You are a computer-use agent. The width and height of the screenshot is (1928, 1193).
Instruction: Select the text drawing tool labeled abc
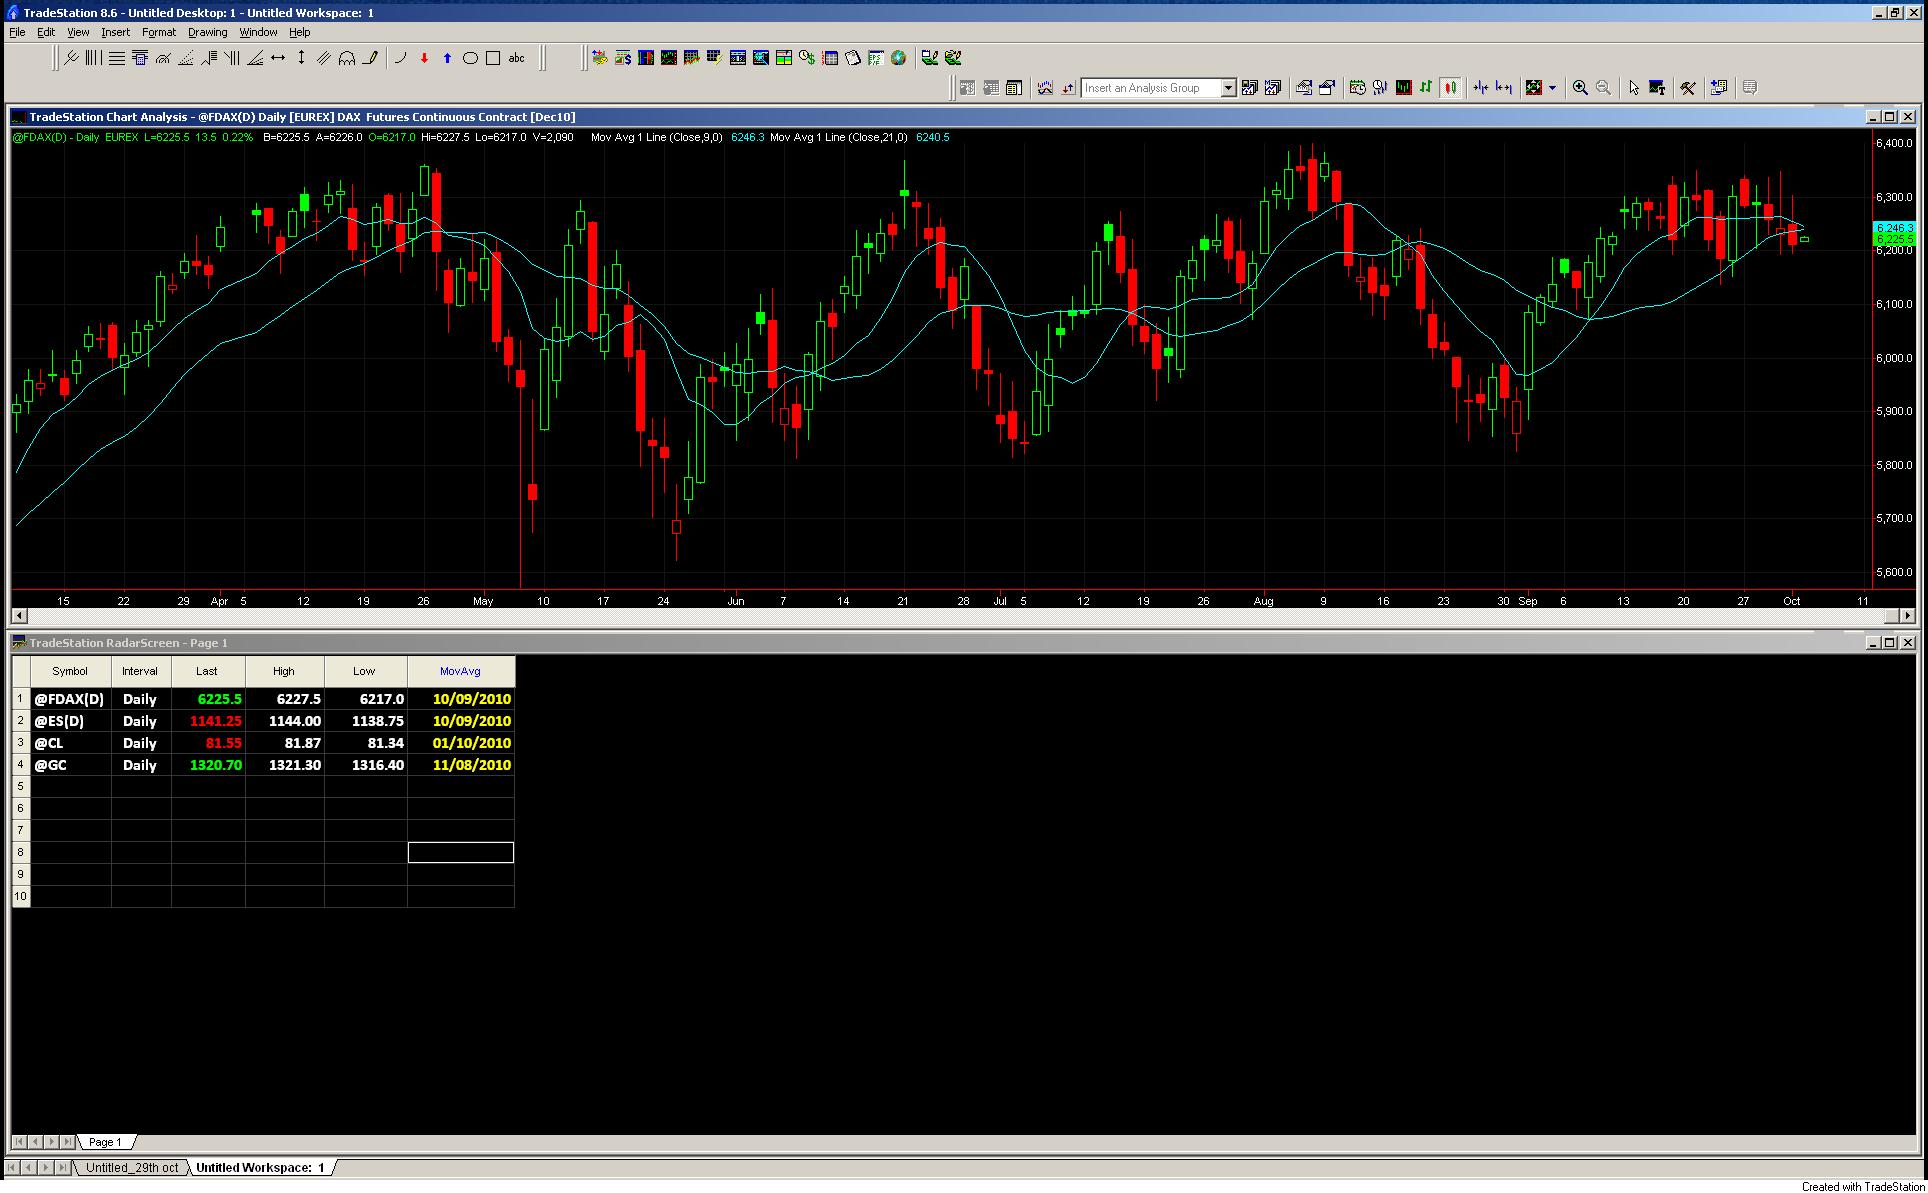click(516, 58)
